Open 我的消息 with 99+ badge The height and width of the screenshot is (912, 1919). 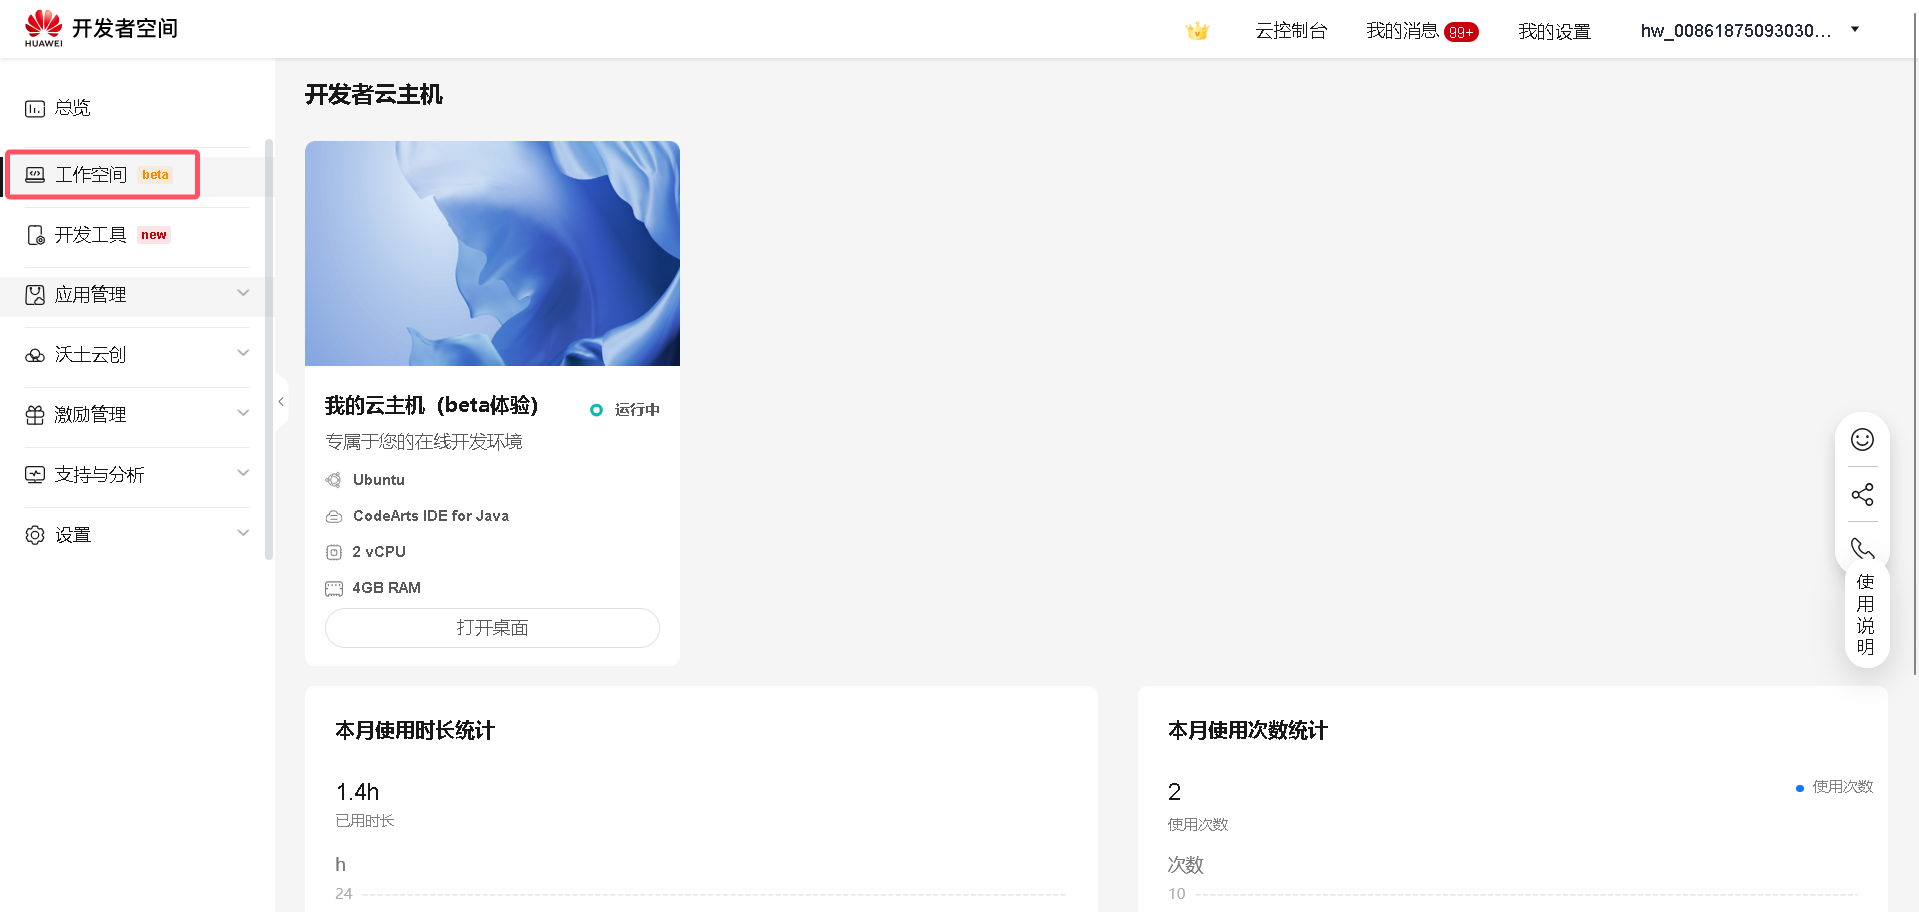click(x=1420, y=31)
